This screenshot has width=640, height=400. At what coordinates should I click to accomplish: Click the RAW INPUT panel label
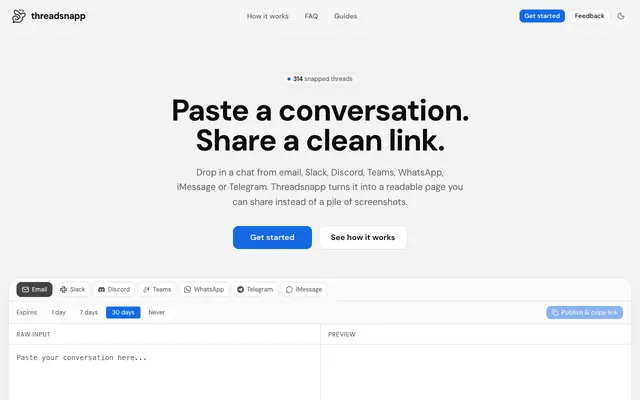tap(33, 334)
